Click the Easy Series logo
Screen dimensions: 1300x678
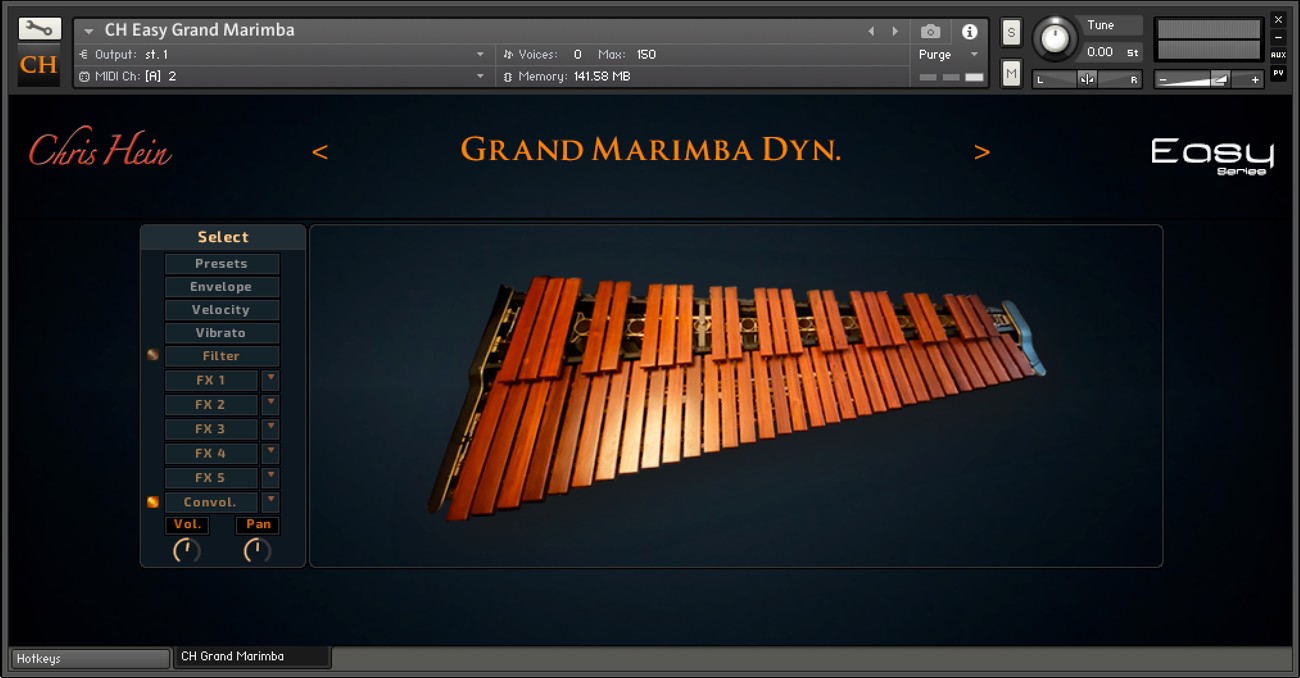(1212, 155)
